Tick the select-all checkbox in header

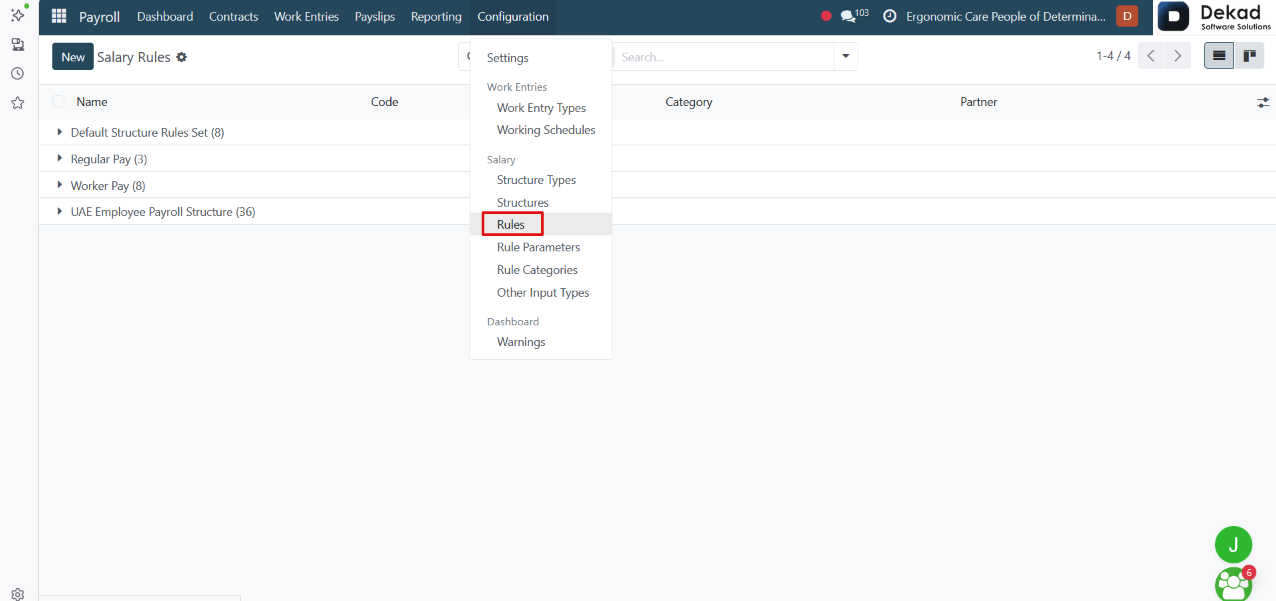click(x=58, y=102)
